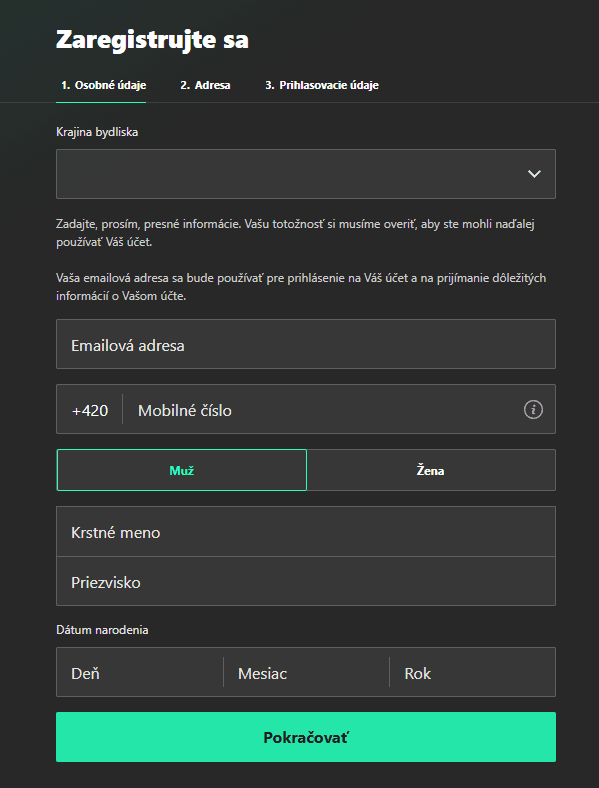599x788 pixels.
Task: Click the Krajina bydliska label
Action: pyautogui.click(x=97, y=132)
